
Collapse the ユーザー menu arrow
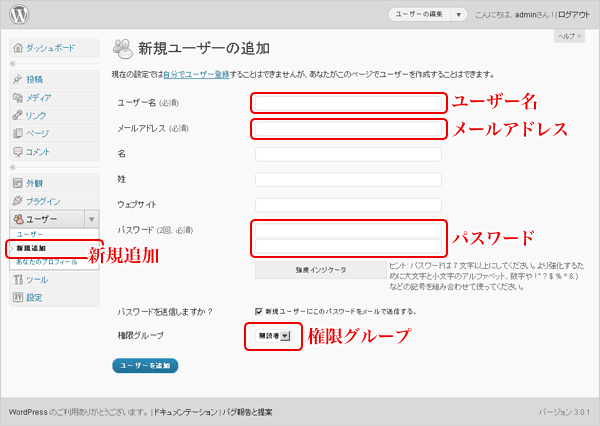(x=91, y=219)
